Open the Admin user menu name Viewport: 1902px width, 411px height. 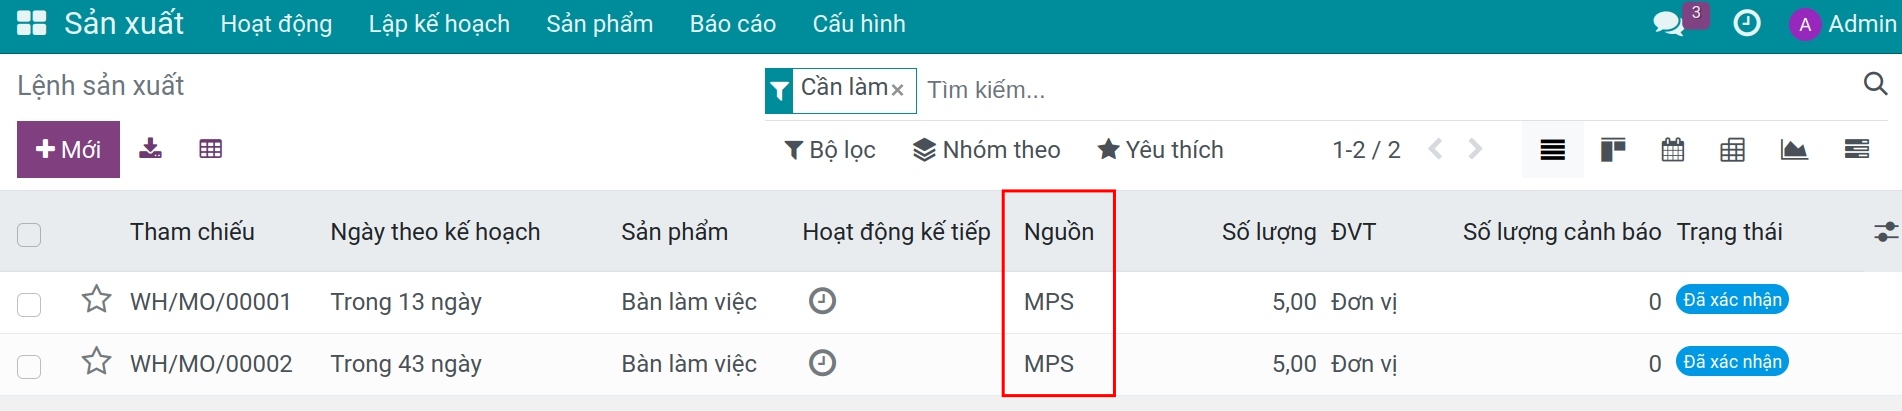pos(1862,24)
